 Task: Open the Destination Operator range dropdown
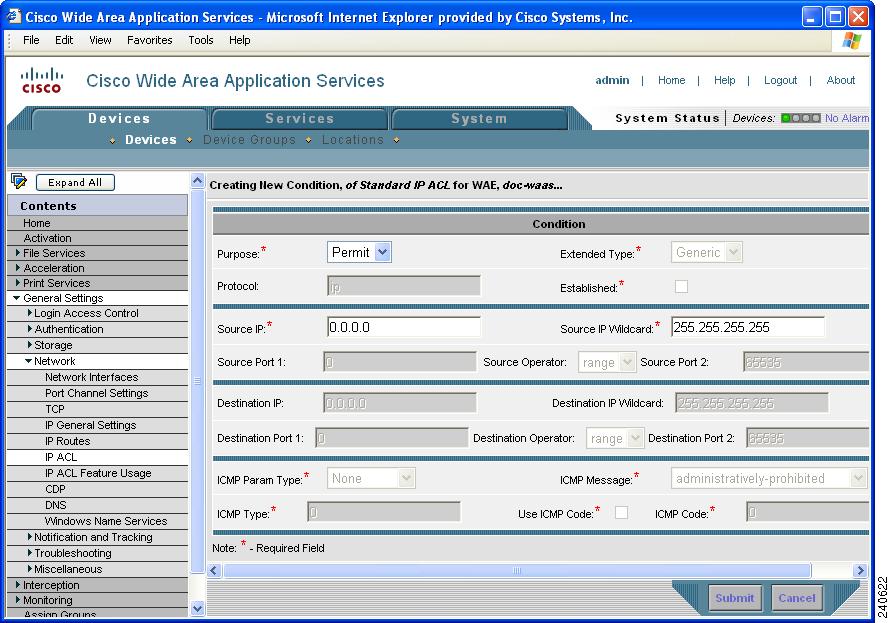[x=615, y=438]
